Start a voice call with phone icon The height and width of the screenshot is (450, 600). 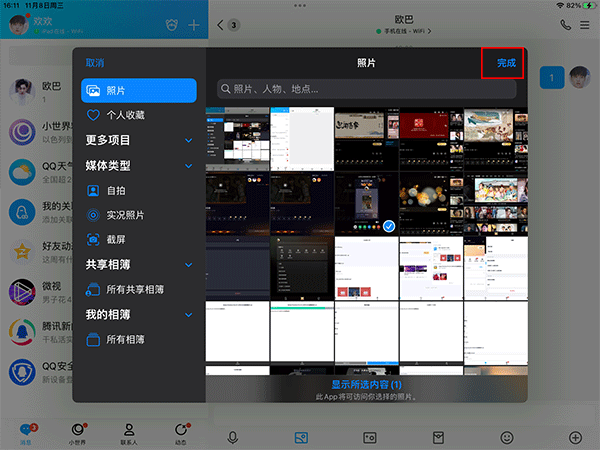pyautogui.click(x=566, y=25)
